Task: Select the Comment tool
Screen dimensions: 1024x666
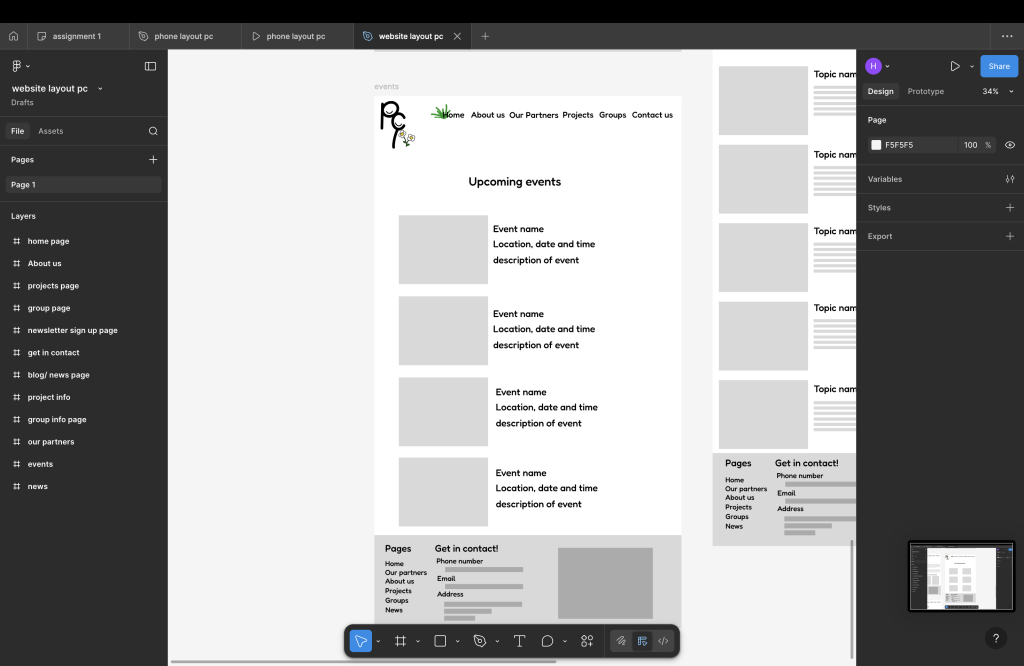Action: pyautogui.click(x=548, y=641)
